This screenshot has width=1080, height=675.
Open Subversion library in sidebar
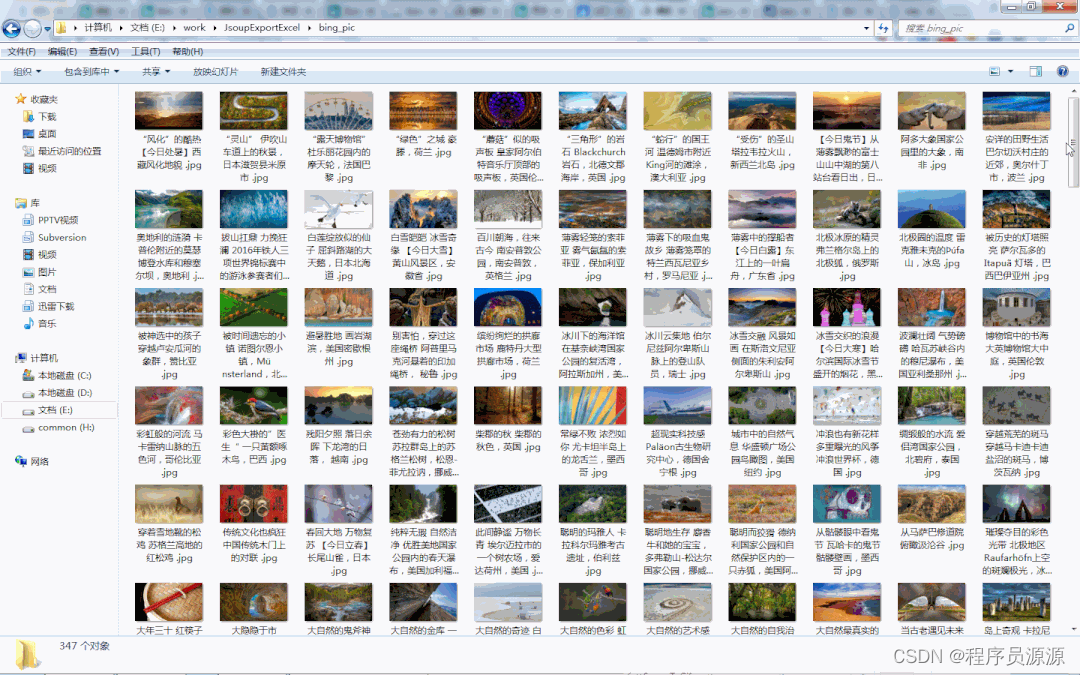[54, 238]
